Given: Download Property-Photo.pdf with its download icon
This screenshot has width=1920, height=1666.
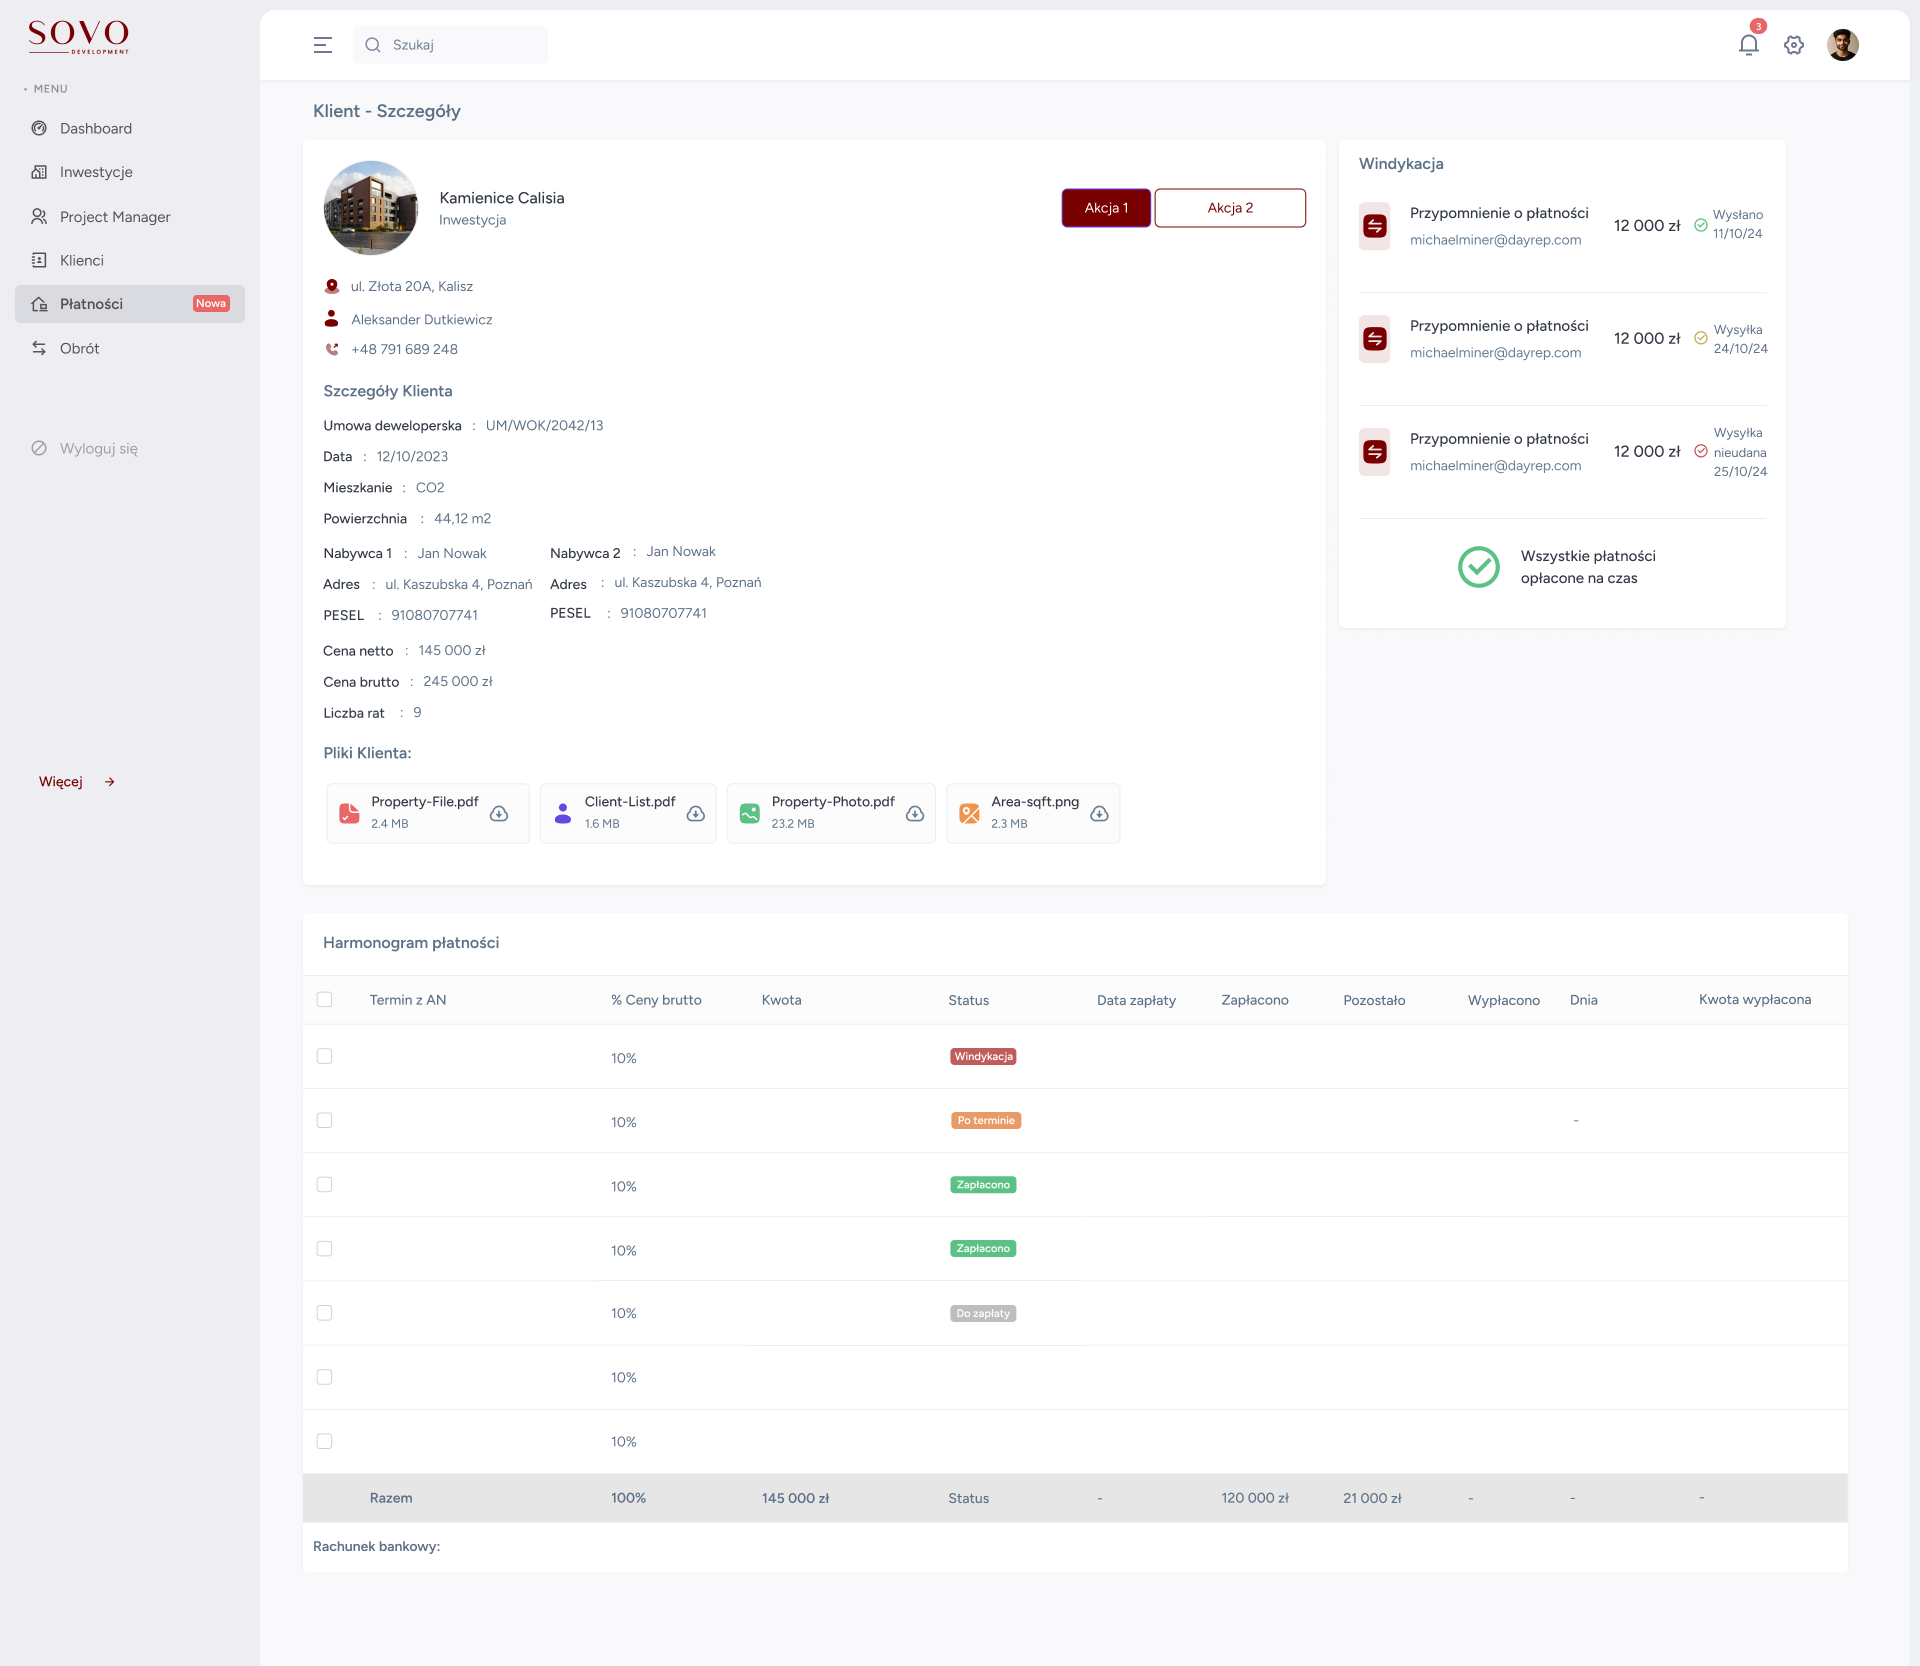Looking at the screenshot, I should point(915,814).
